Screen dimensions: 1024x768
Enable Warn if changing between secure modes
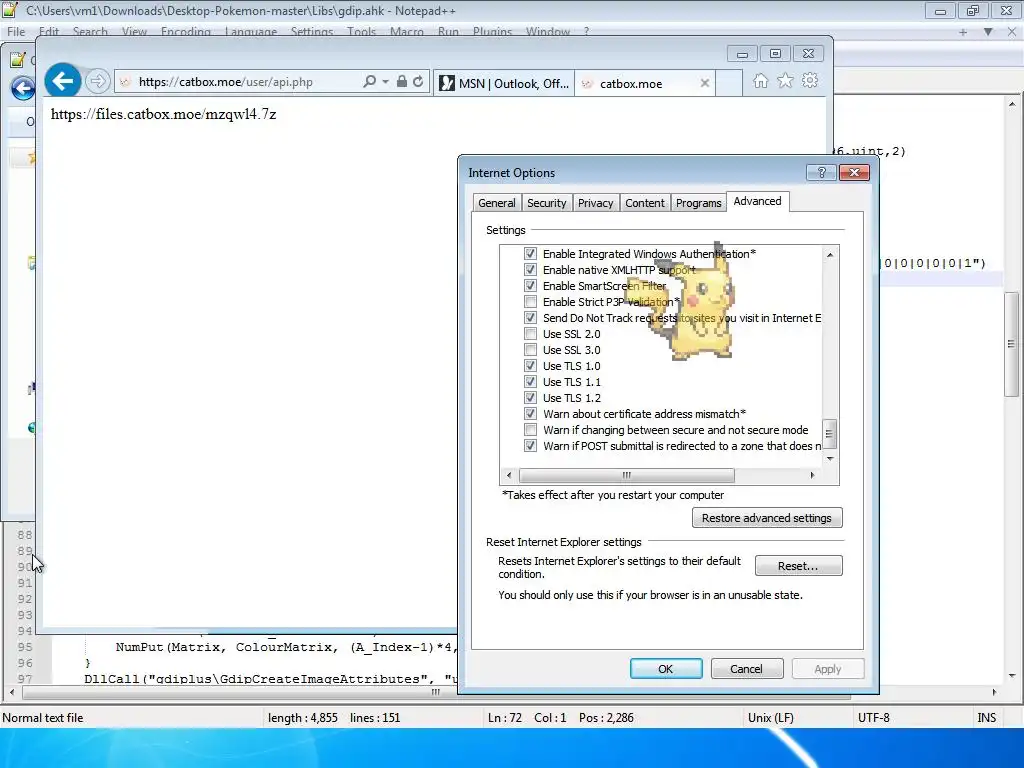tap(530, 430)
